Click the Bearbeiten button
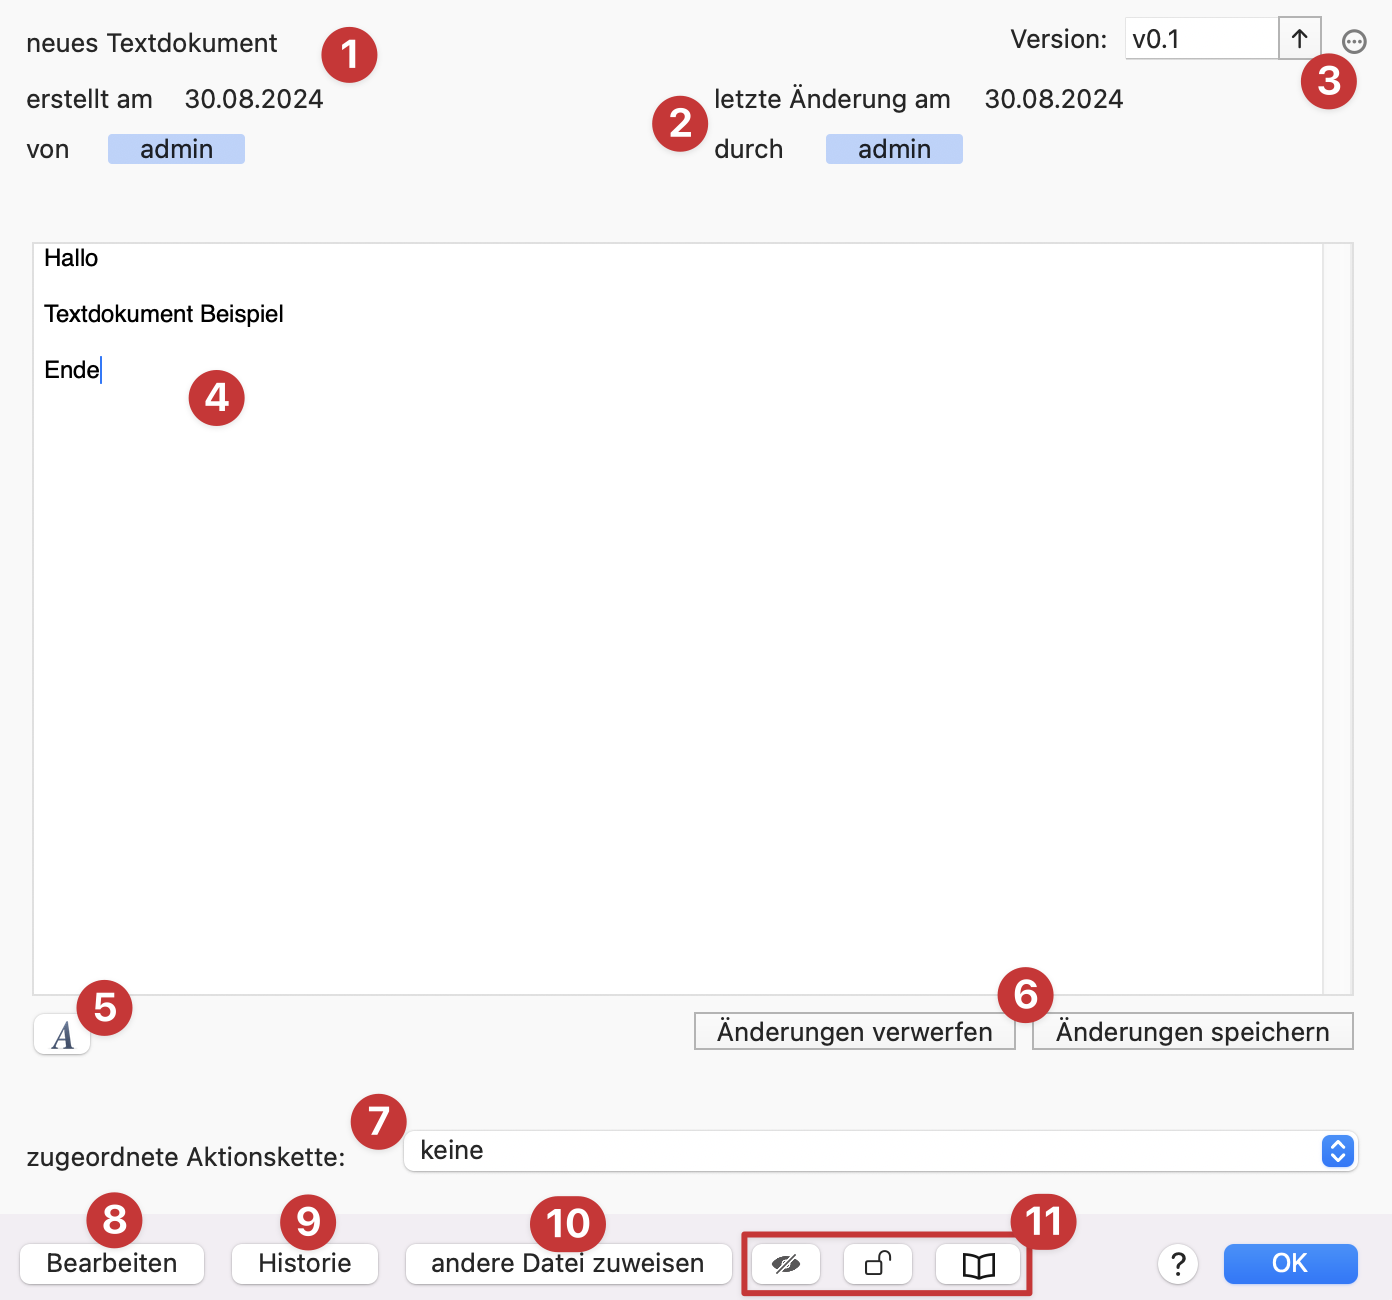The height and width of the screenshot is (1300, 1392). (112, 1264)
